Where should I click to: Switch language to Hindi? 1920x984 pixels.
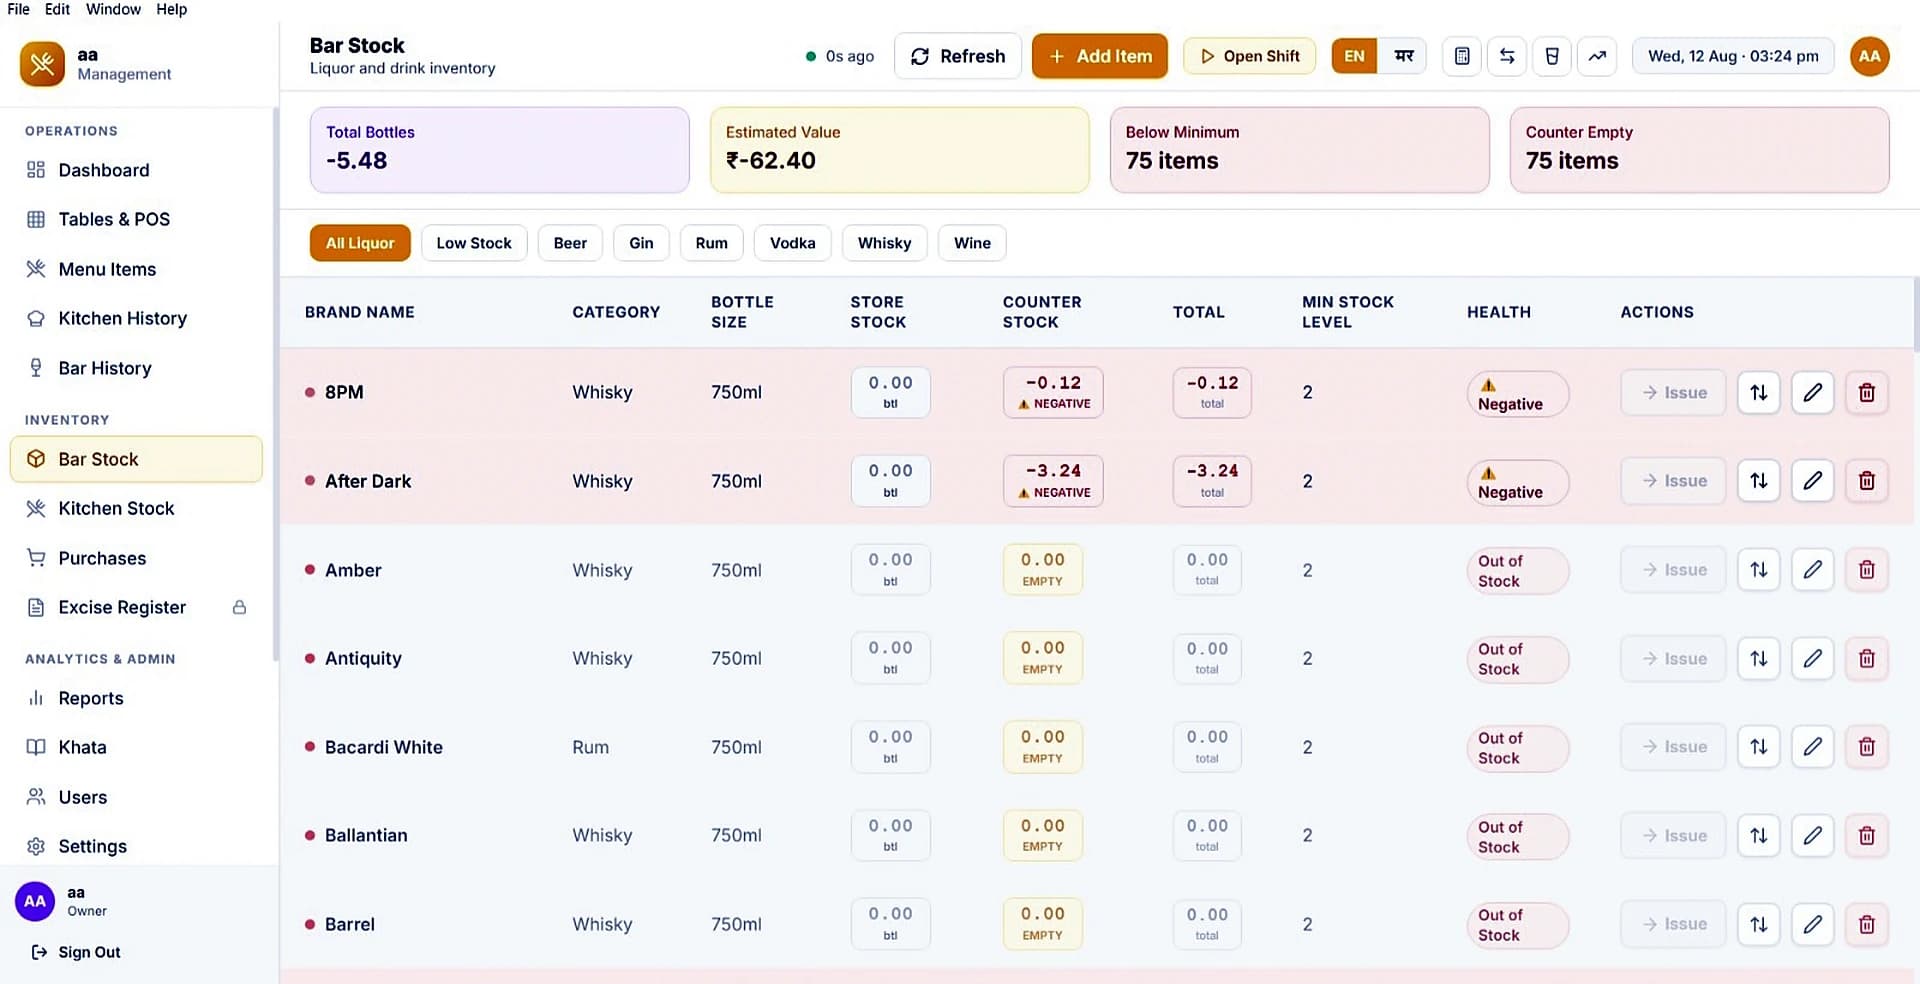[1404, 56]
